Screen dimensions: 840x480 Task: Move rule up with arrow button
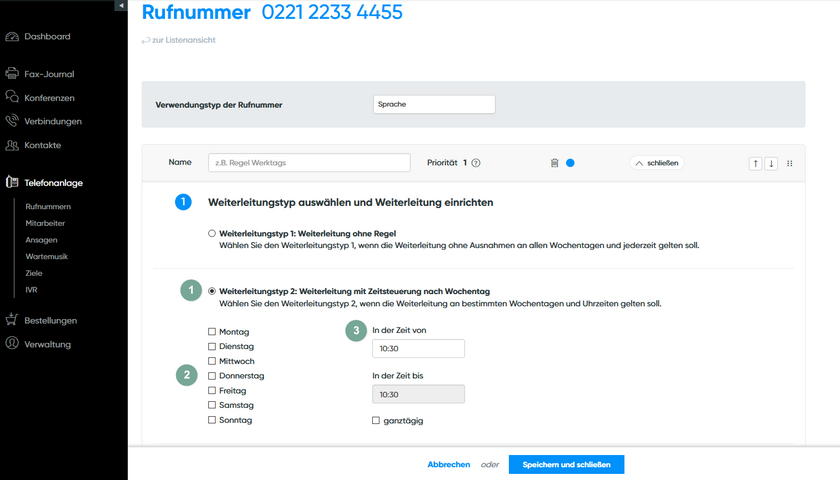click(x=756, y=163)
